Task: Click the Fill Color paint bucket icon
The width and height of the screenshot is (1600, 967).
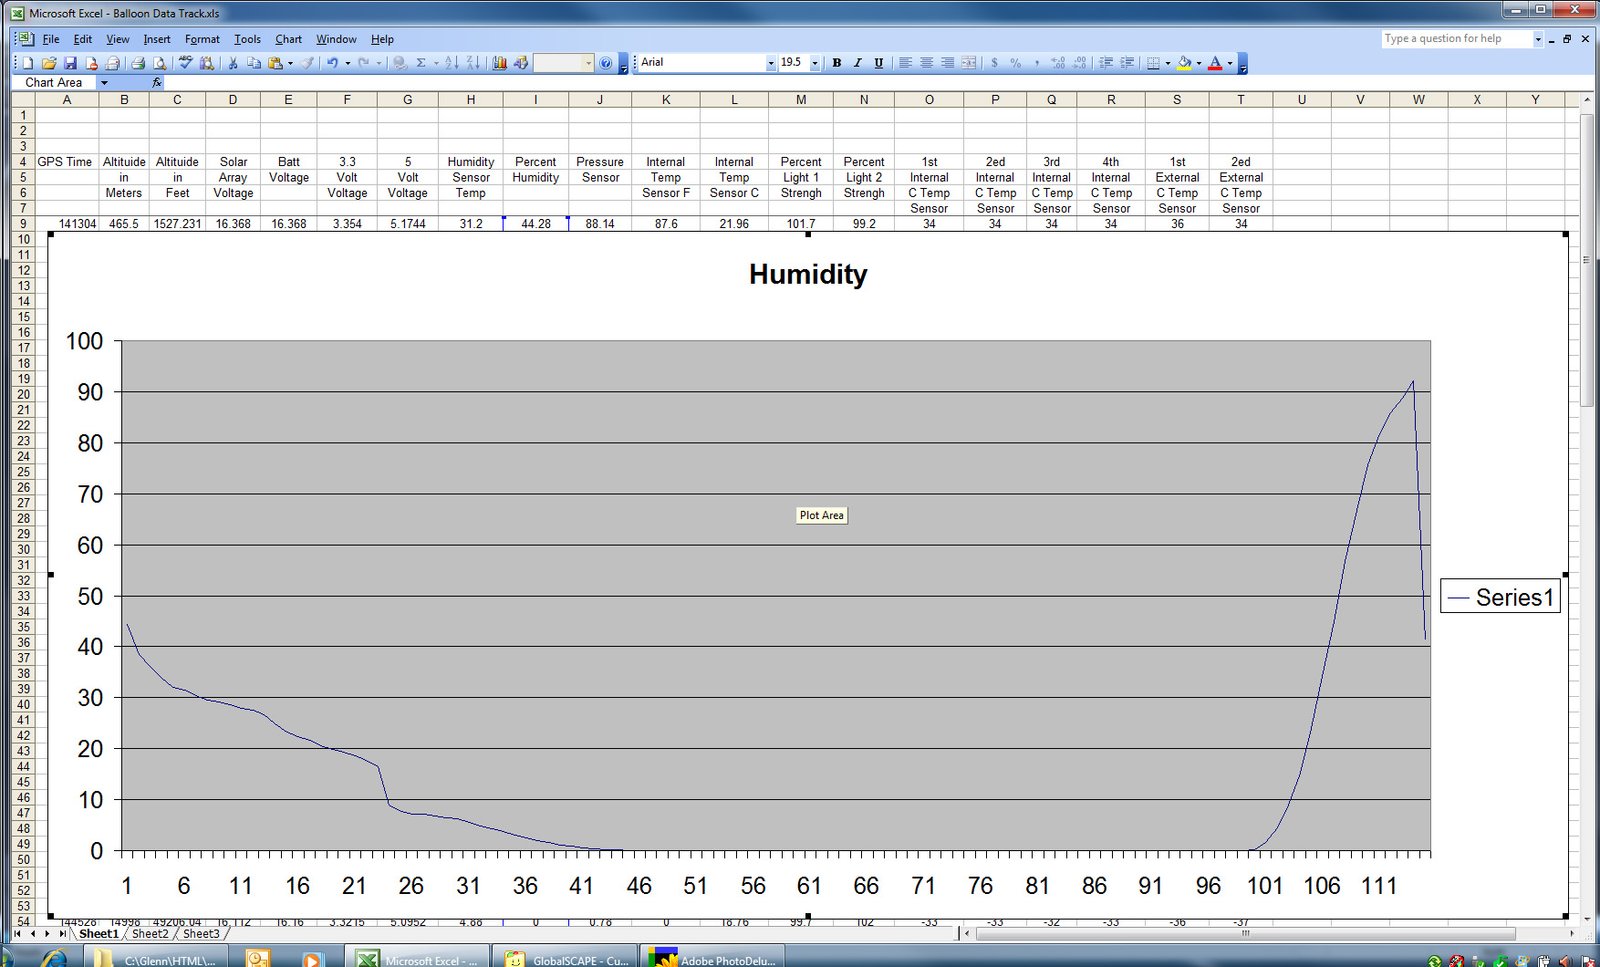Action: click(x=1184, y=63)
